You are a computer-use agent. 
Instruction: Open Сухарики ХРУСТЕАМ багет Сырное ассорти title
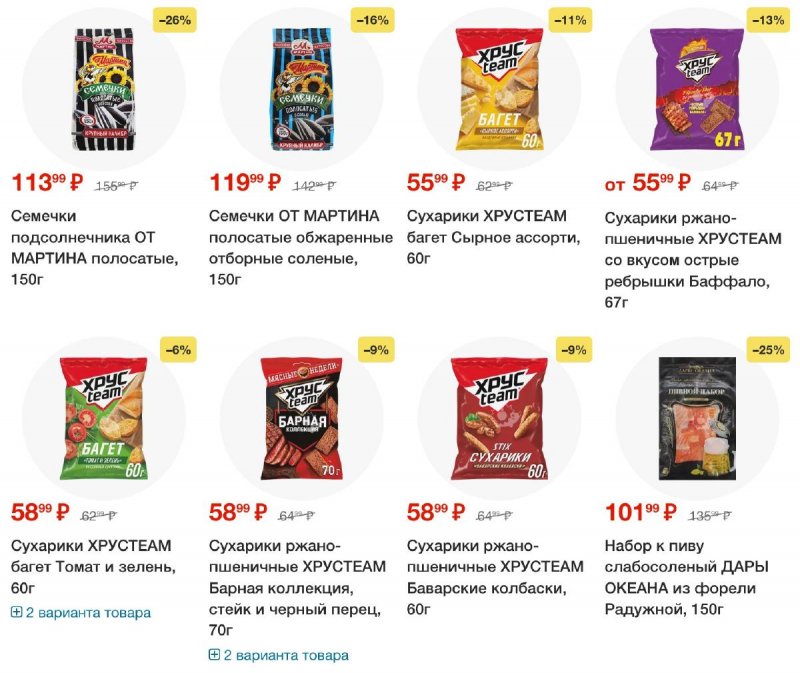click(x=494, y=237)
